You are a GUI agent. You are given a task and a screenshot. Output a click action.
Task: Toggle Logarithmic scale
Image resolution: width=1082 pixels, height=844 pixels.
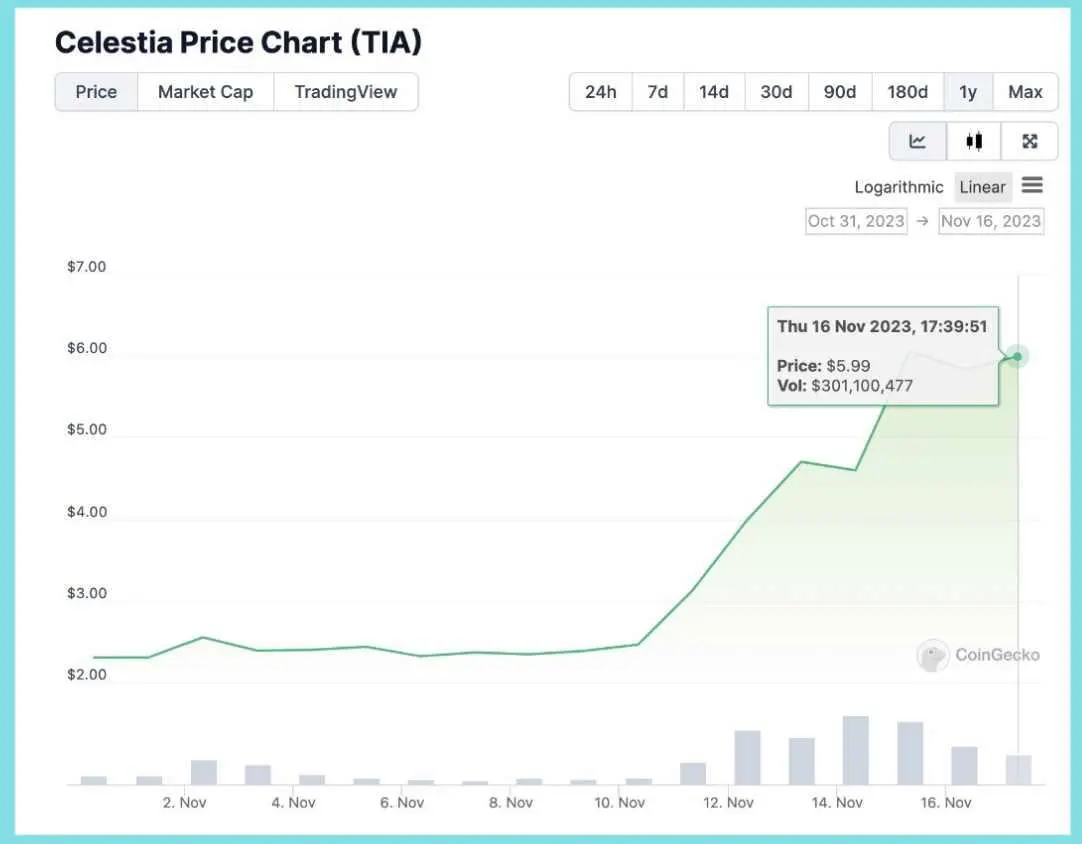pyautogui.click(x=898, y=187)
